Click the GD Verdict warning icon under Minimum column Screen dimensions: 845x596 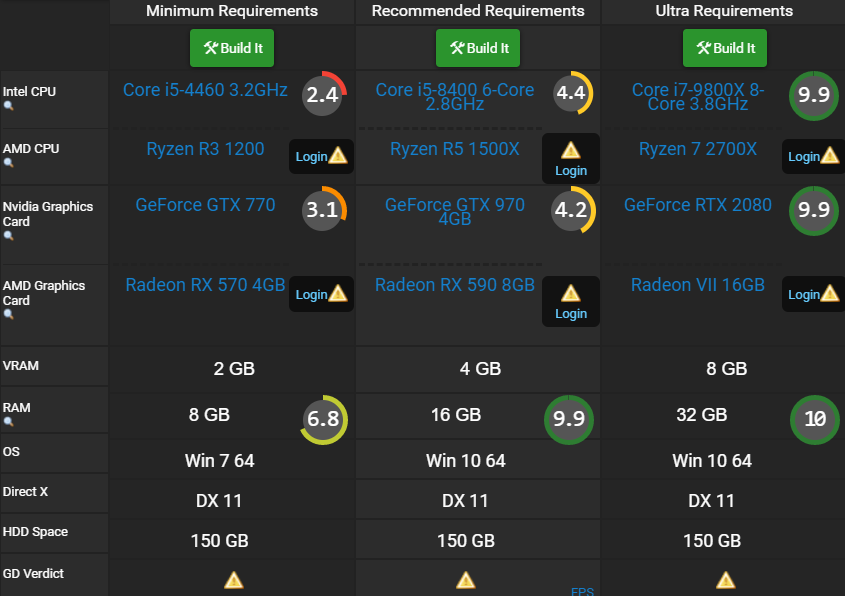[233, 579]
